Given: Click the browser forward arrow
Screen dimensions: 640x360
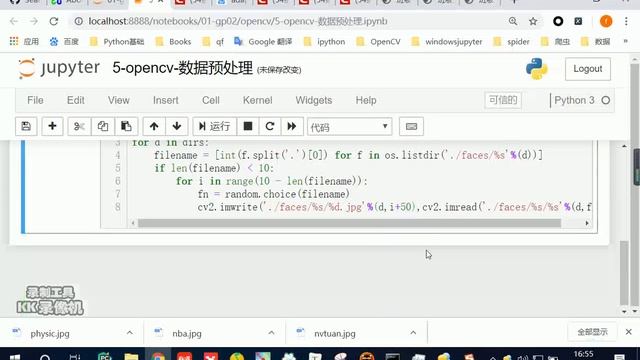Looking at the screenshot, I should tap(34, 21).
